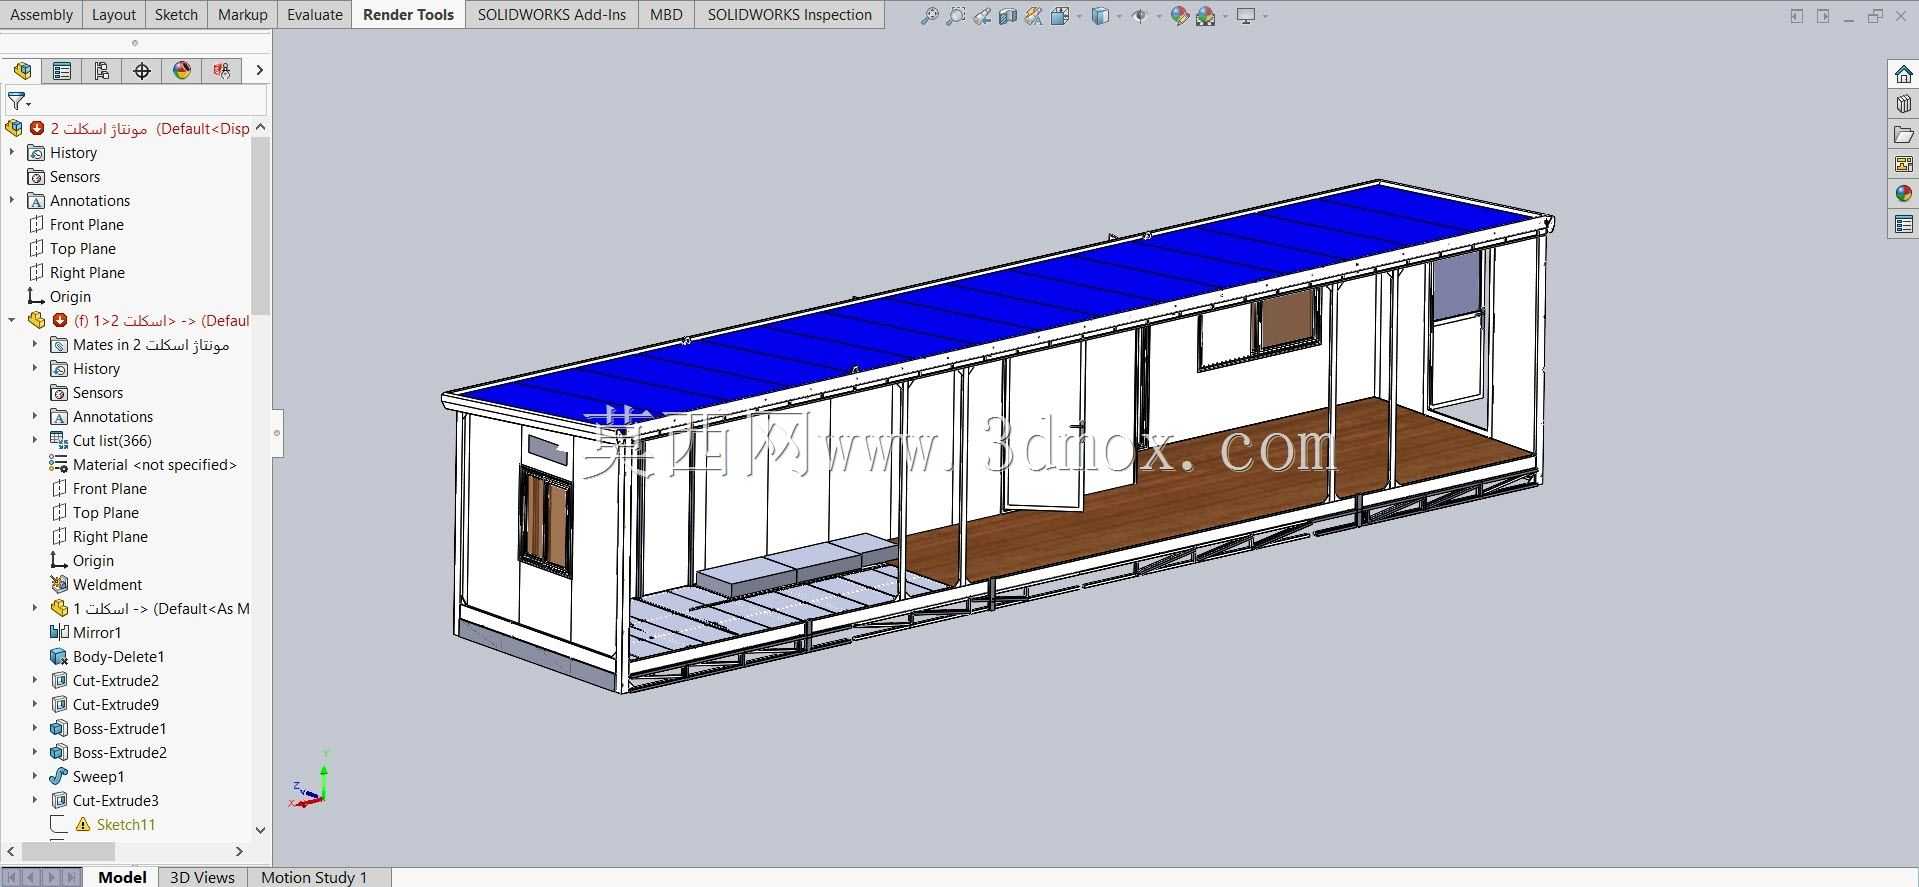Open View Orientation dropdown arrow
Viewport: 1919px width, 887px height.
(x=1079, y=16)
